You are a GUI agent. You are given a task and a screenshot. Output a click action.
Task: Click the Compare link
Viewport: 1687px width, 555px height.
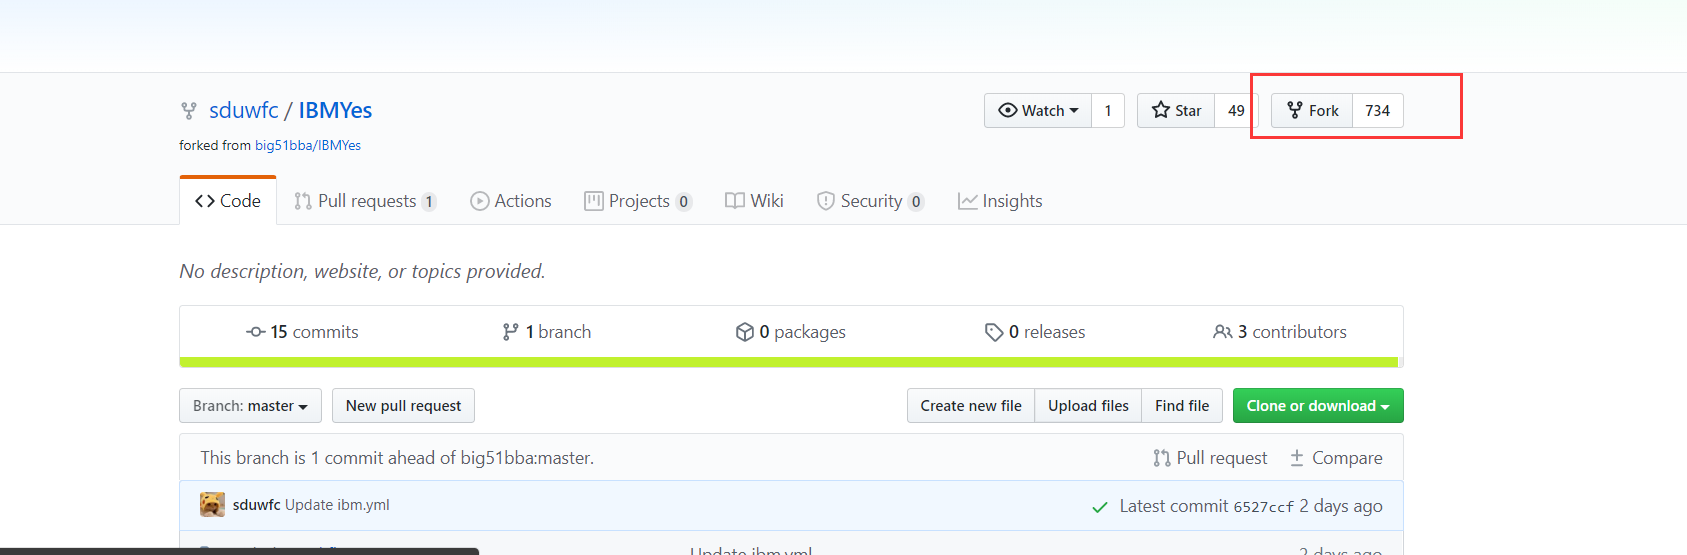point(1336,458)
